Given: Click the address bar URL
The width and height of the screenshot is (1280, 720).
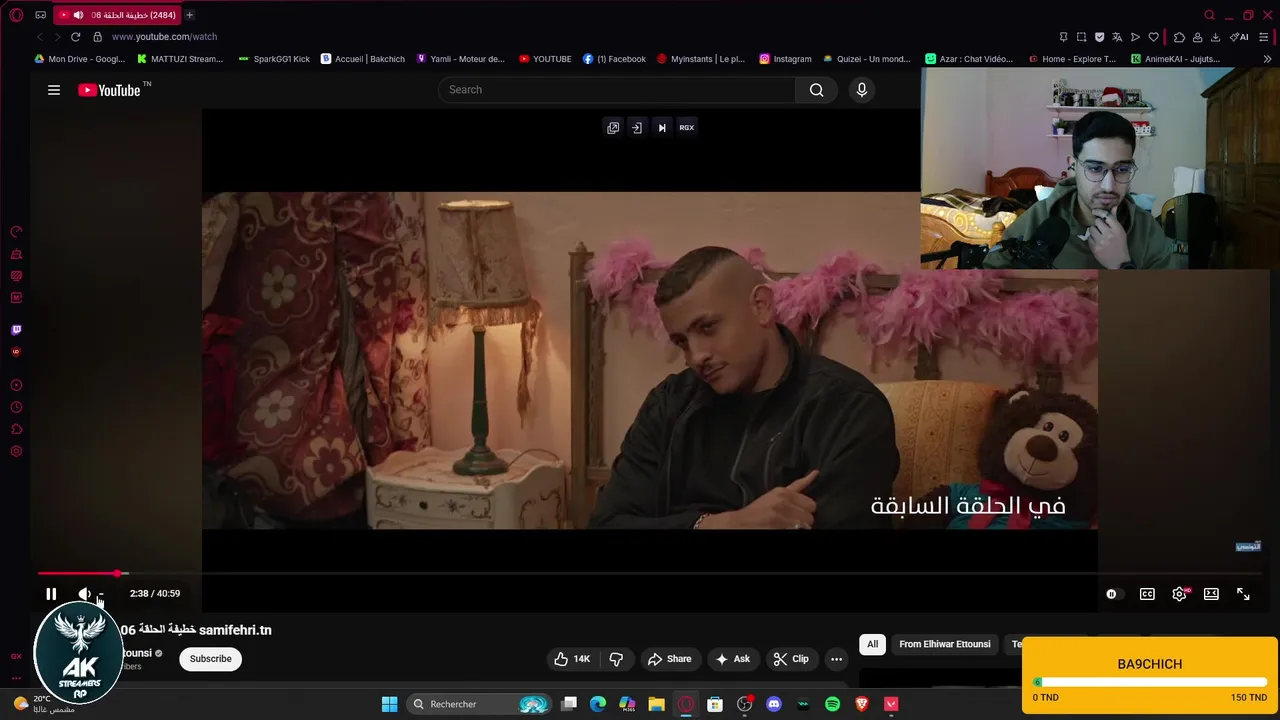Looking at the screenshot, I should [164, 37].
